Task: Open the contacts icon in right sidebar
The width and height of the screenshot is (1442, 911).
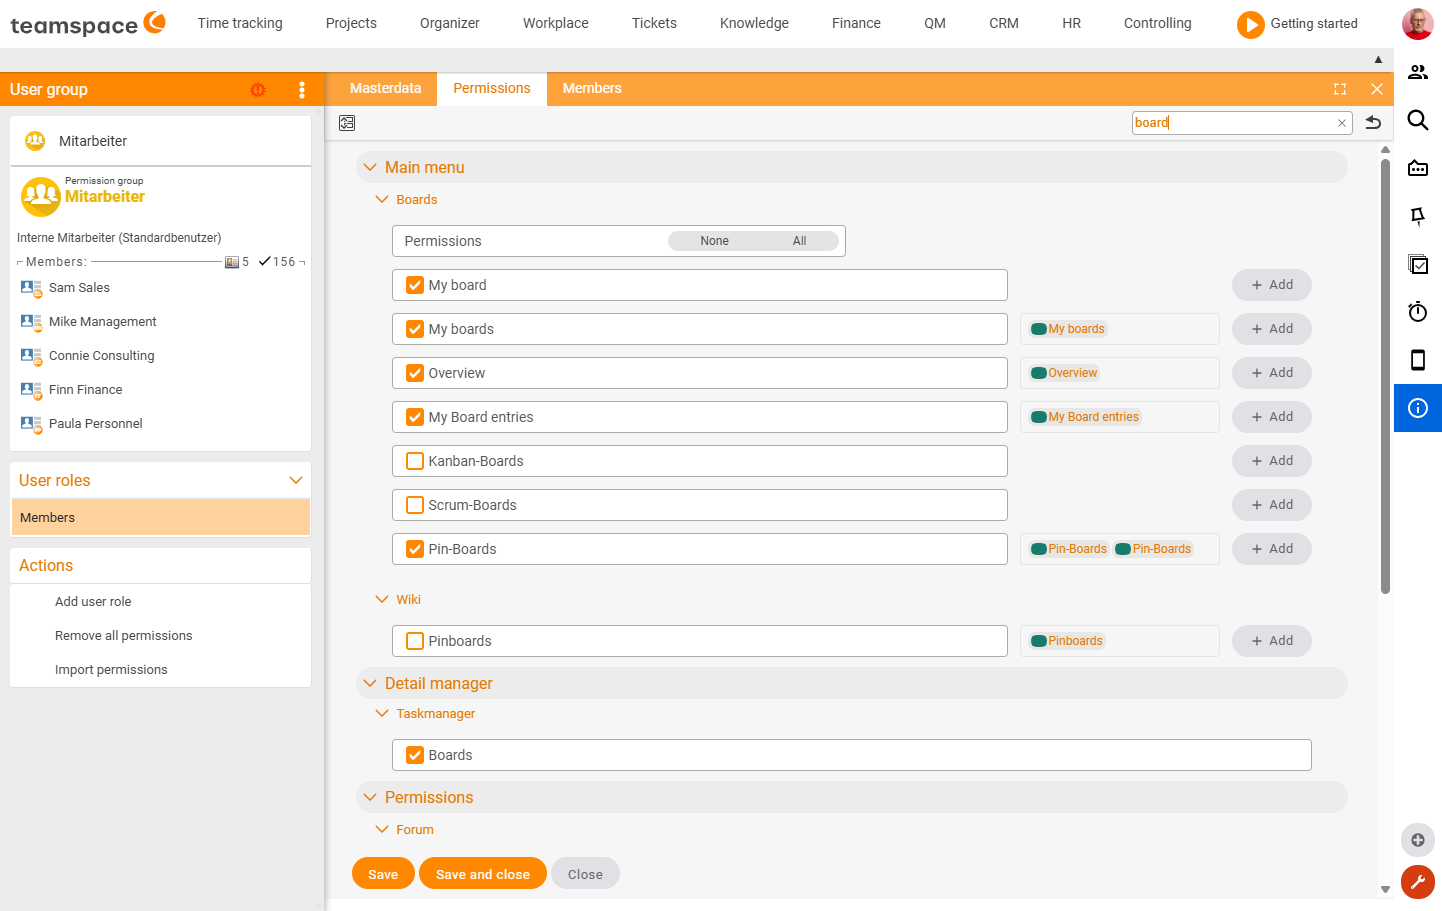Action: pos(1418,72)
